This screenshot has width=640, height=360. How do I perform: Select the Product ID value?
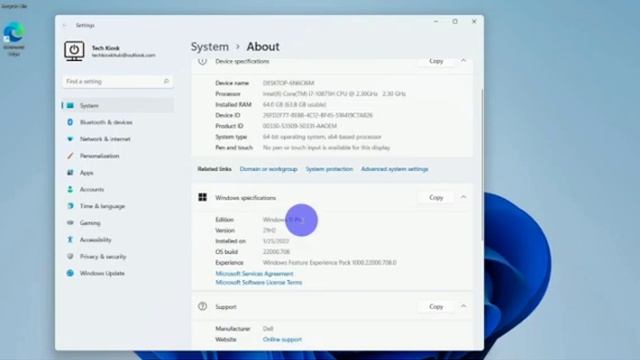(x=300, y=126)
